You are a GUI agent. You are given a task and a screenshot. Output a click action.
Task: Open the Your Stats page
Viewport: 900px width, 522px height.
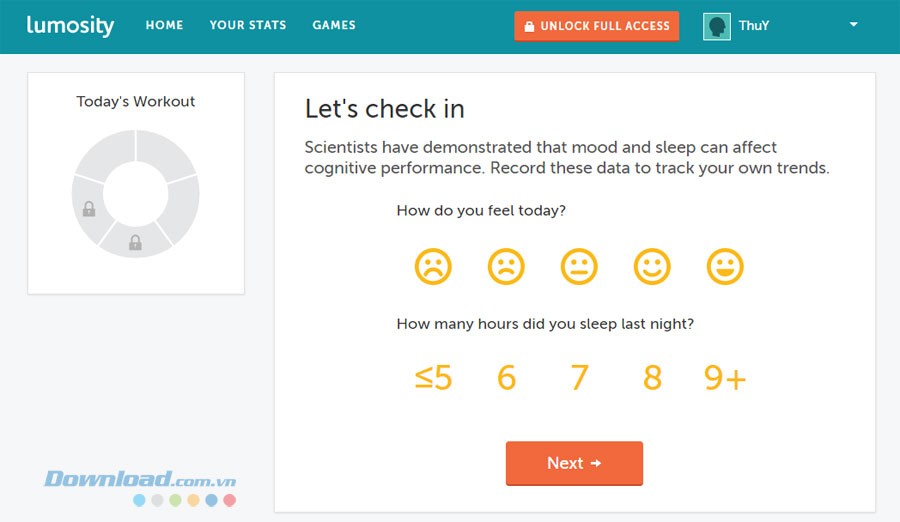point(248,25)
